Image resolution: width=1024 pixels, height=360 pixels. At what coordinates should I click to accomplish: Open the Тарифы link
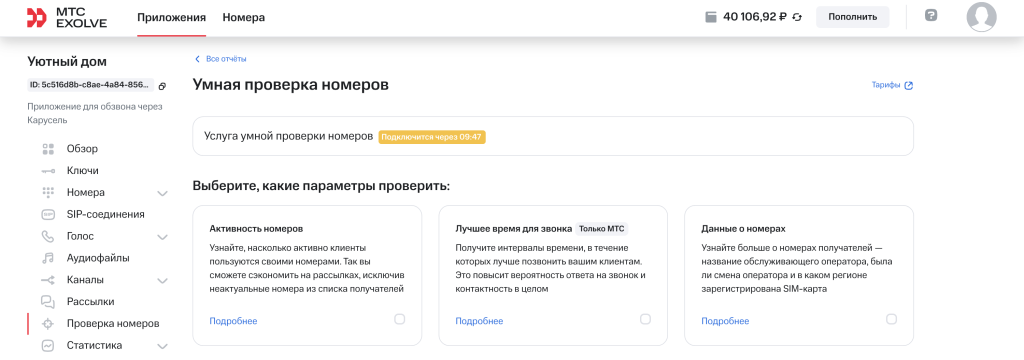pyautogui.click(x=886, y=86)
